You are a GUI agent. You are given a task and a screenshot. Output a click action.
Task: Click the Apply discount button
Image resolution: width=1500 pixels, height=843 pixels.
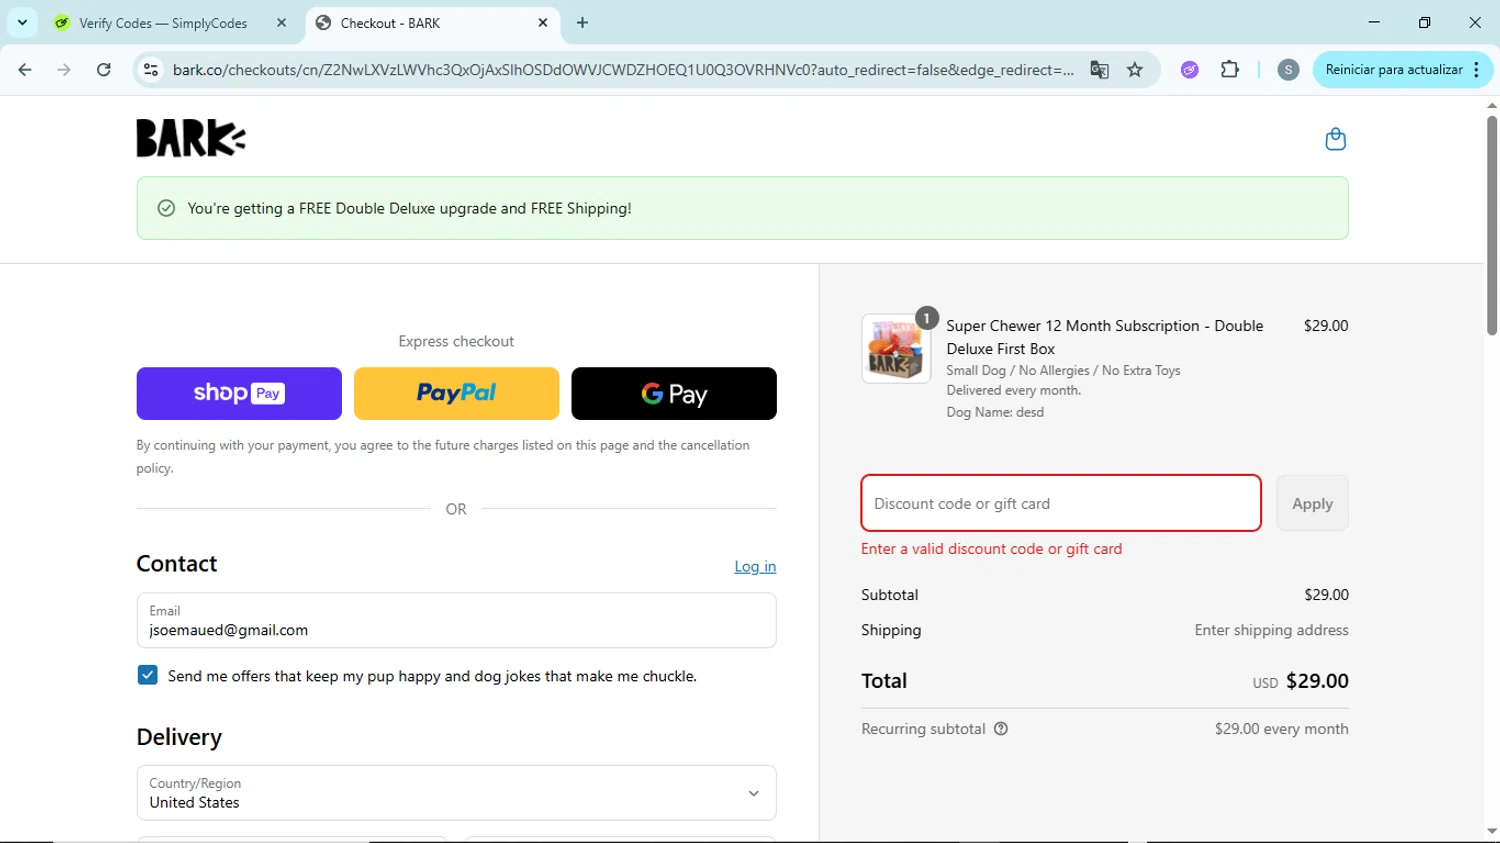click(1312, 503)
